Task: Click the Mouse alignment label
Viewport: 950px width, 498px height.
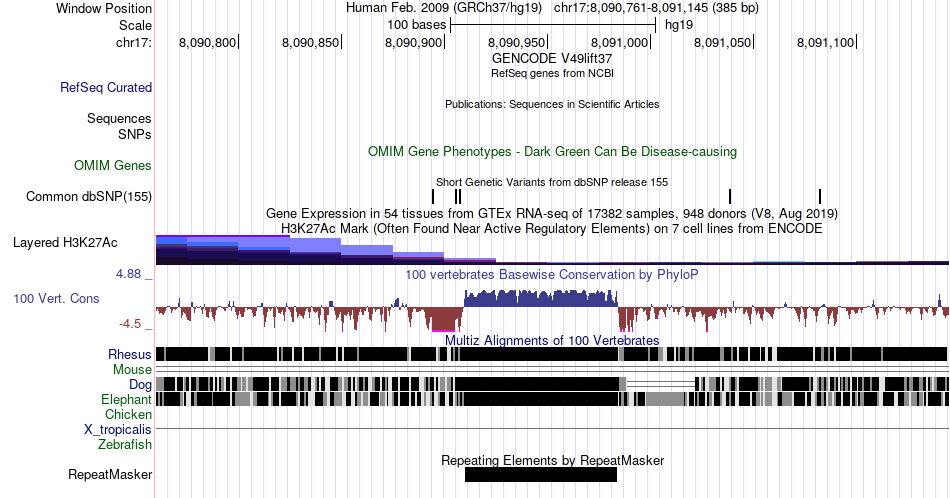Action: pos(132,370)
